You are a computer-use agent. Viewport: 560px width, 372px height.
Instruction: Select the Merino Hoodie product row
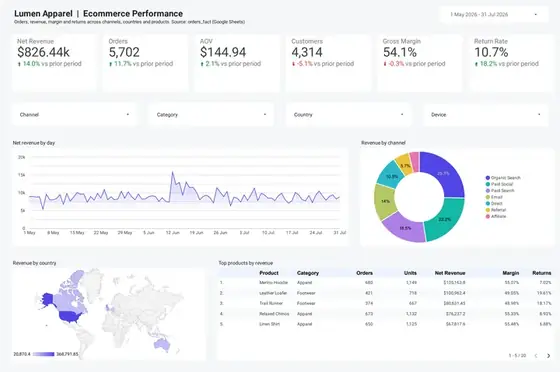coord(385,282)
